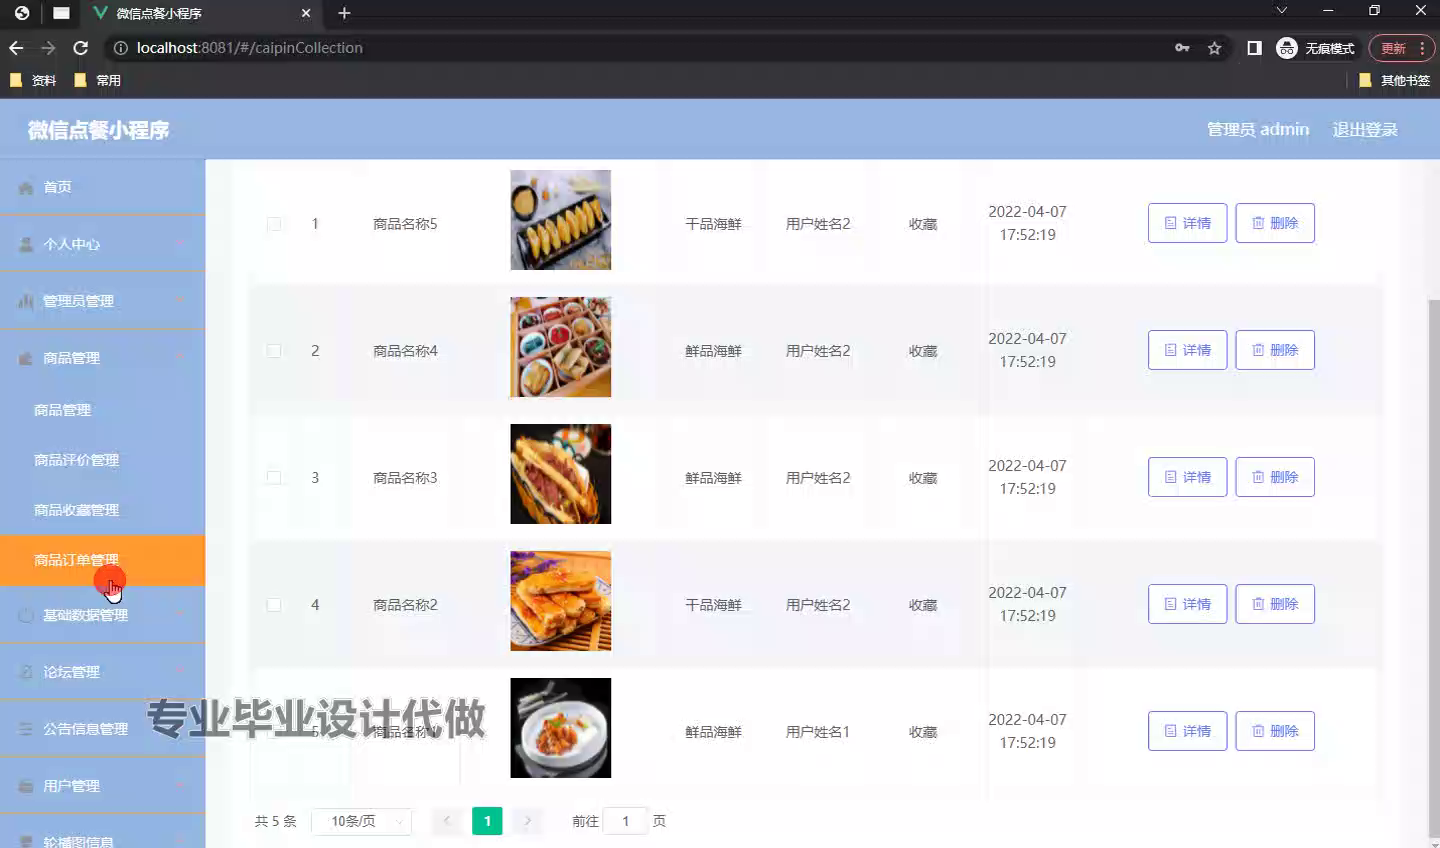View 详情 for 商品名称3
Viewport: 1440px width, 848px height.
1187,477
